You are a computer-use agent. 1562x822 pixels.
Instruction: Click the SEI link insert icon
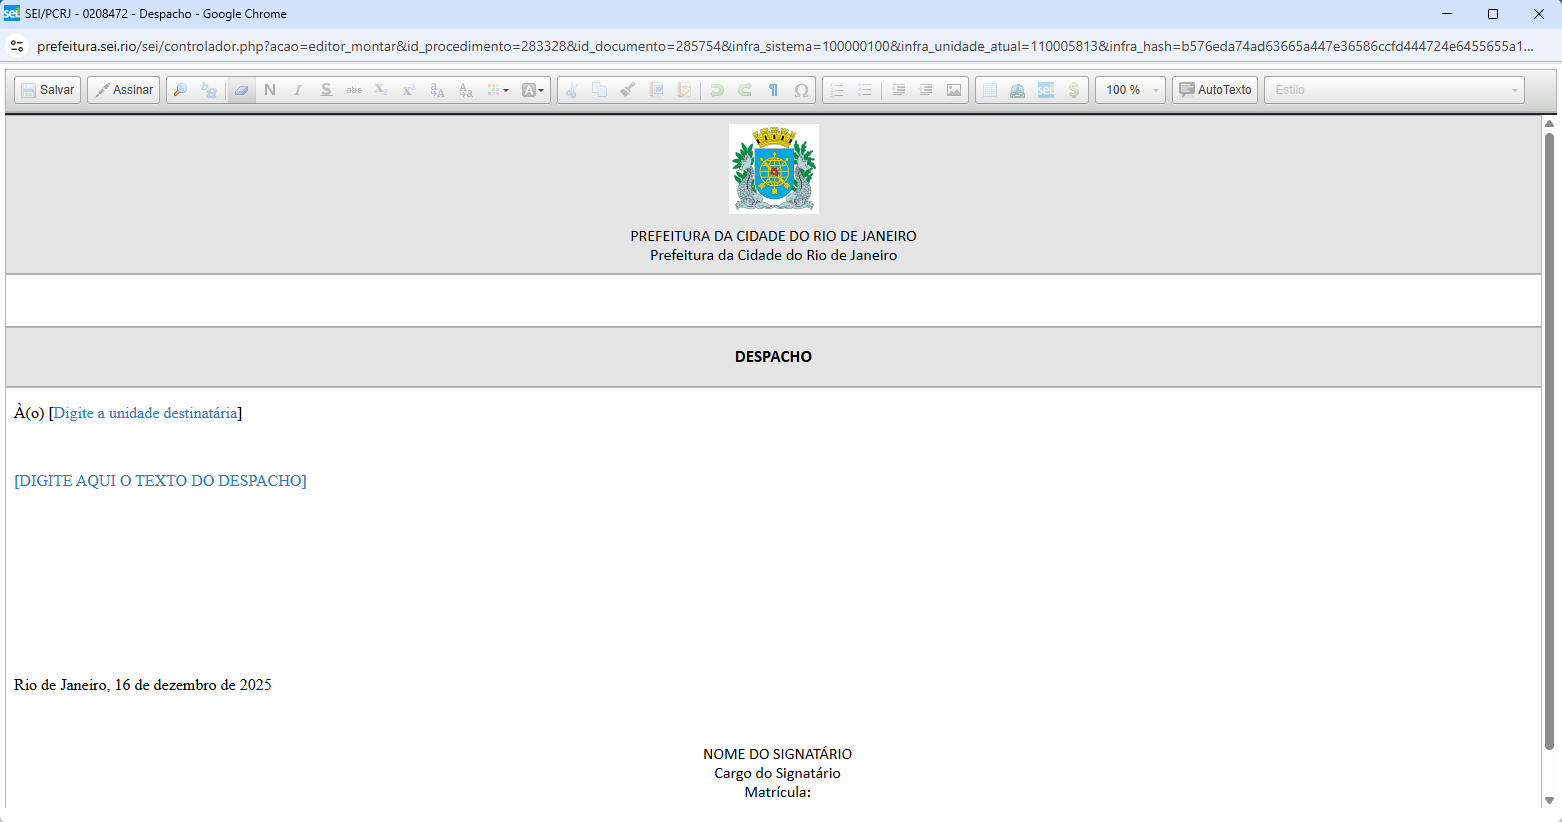click(x=1045, y=90)
